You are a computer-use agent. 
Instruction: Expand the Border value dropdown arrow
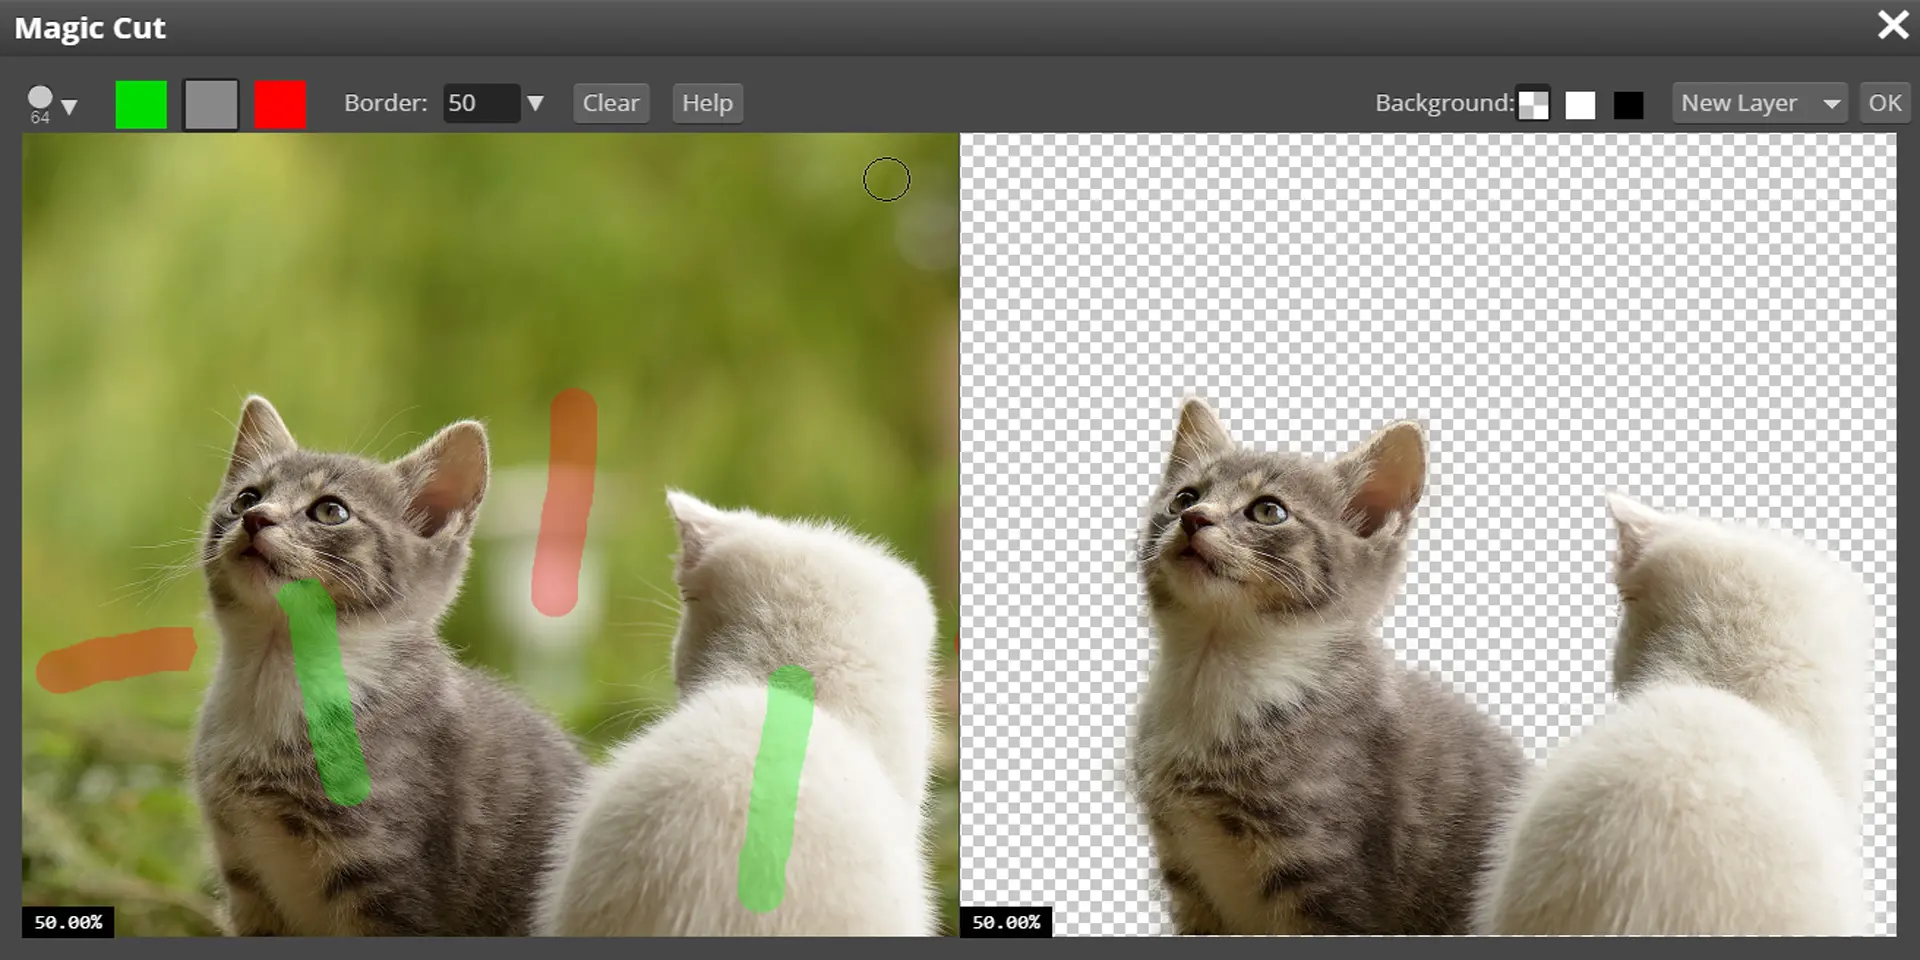point(535,103)
